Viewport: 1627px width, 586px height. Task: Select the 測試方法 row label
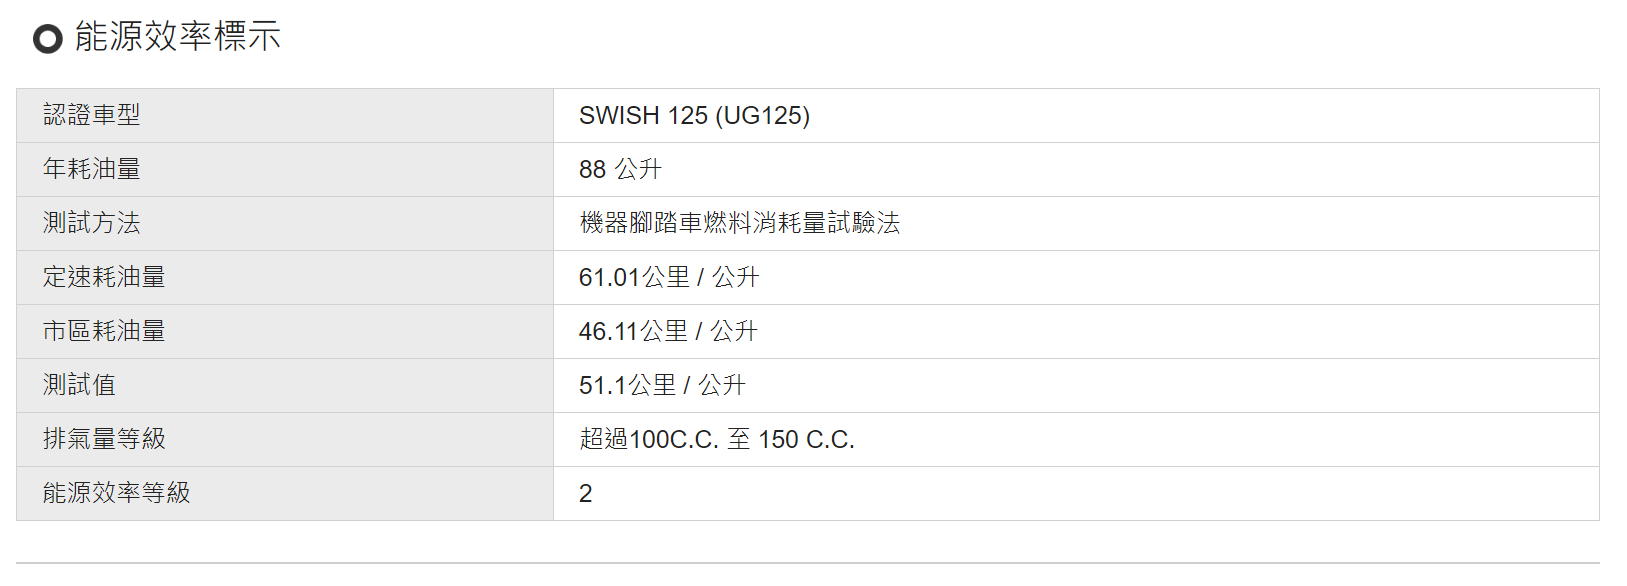[x=285, y=223]
